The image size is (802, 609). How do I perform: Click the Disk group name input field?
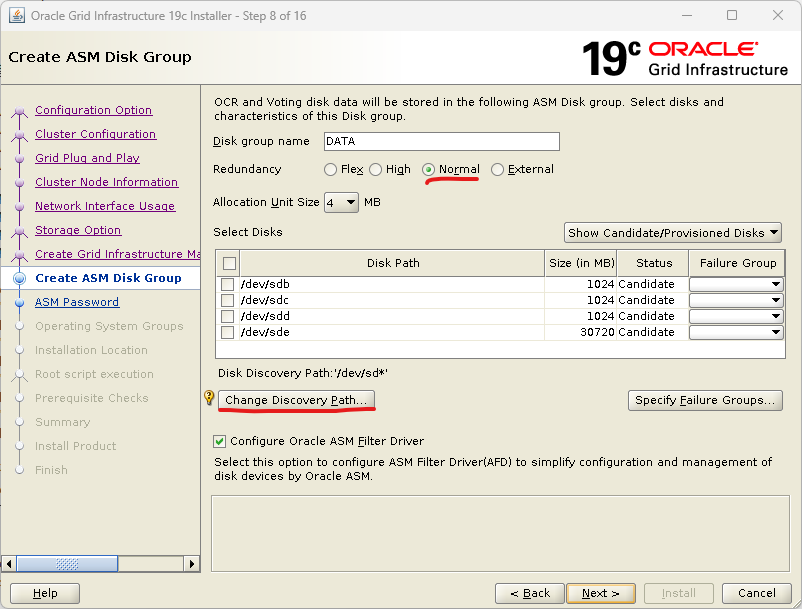tap(442, 142)
